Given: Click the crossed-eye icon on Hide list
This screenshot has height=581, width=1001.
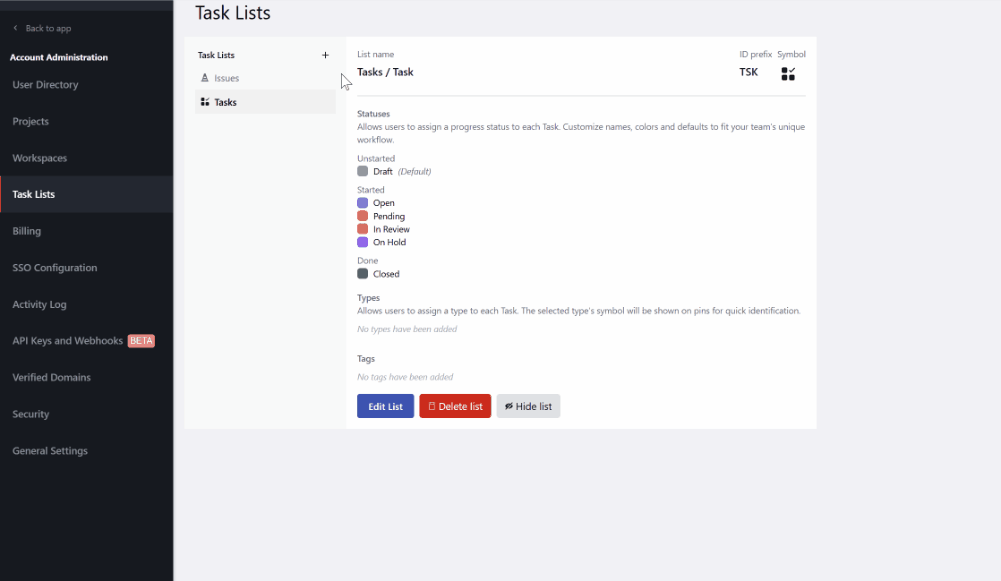Looking at the screenshot, I should pos(509,406).
